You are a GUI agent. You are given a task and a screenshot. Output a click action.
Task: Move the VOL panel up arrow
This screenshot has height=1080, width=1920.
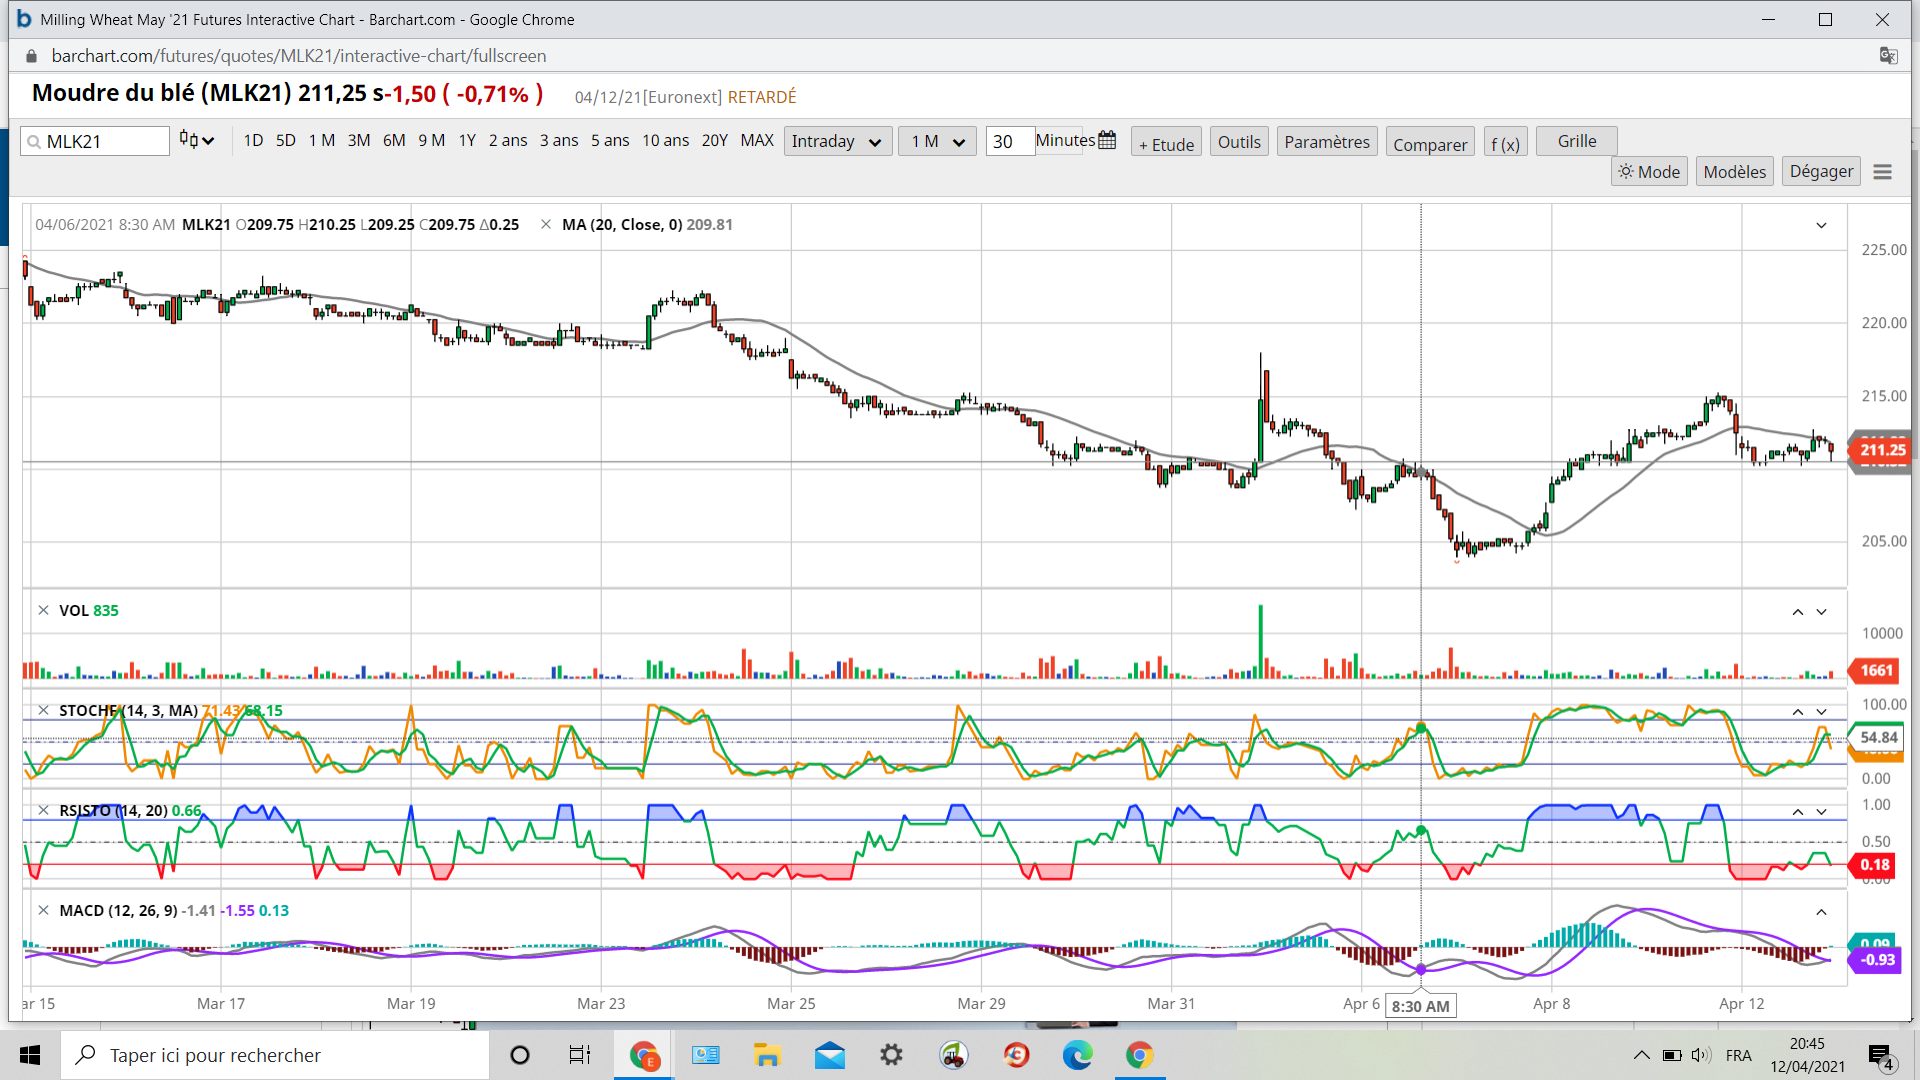coord(1797,612)
